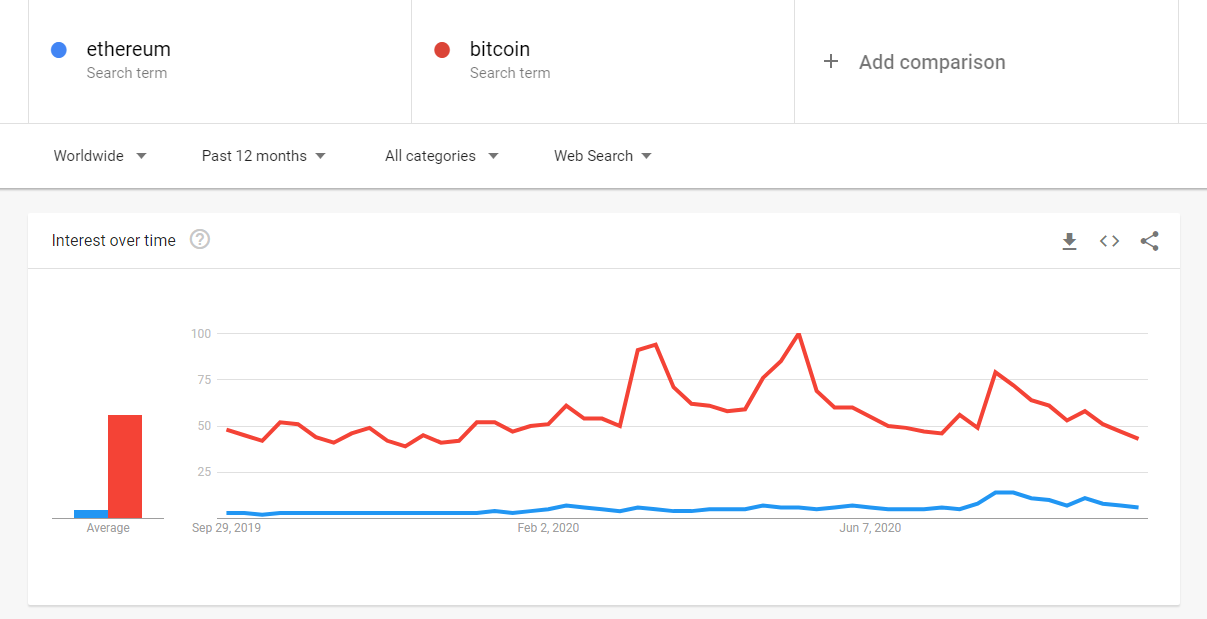Open the embed code icon

1109,241
